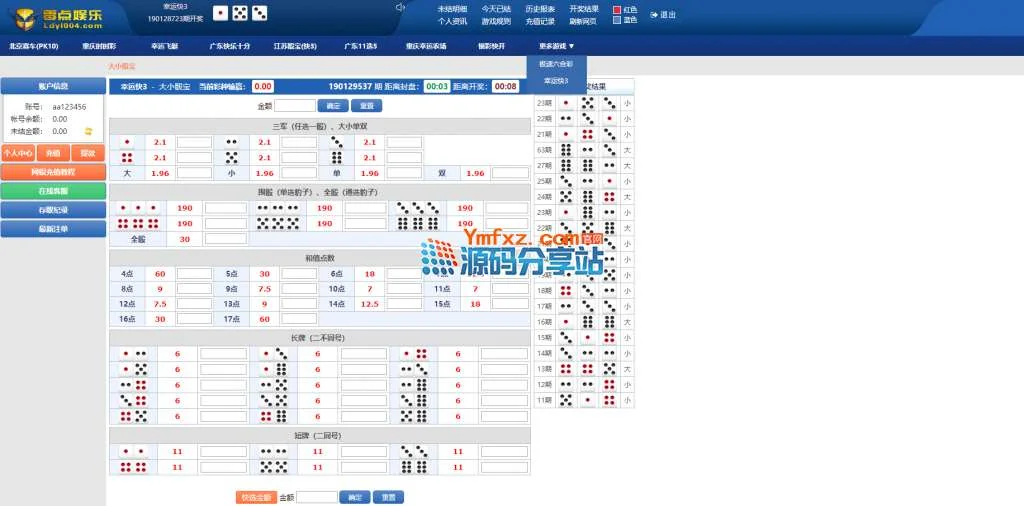Click the balance refresh icon in account info

[88, 131]
